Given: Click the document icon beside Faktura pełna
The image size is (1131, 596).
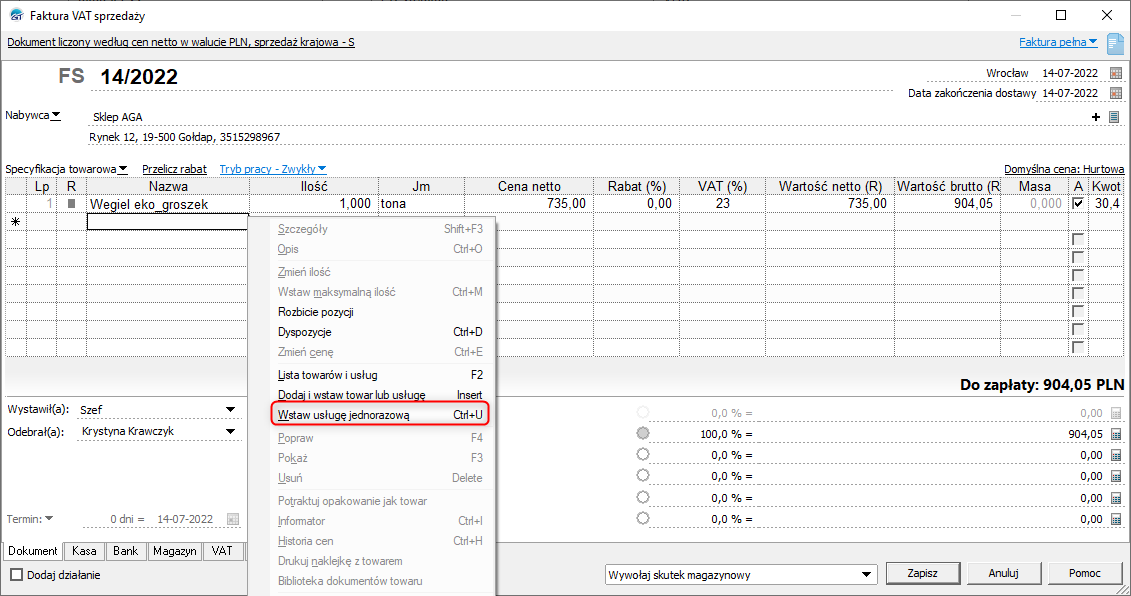Looking at the screenshot, I should [1115, 43].
